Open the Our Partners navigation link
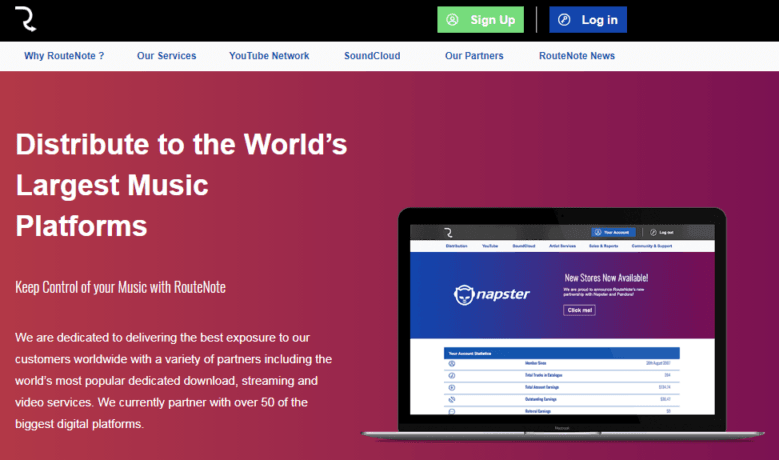This screenshot has height=460, width=779. click(x=474, y=56)
